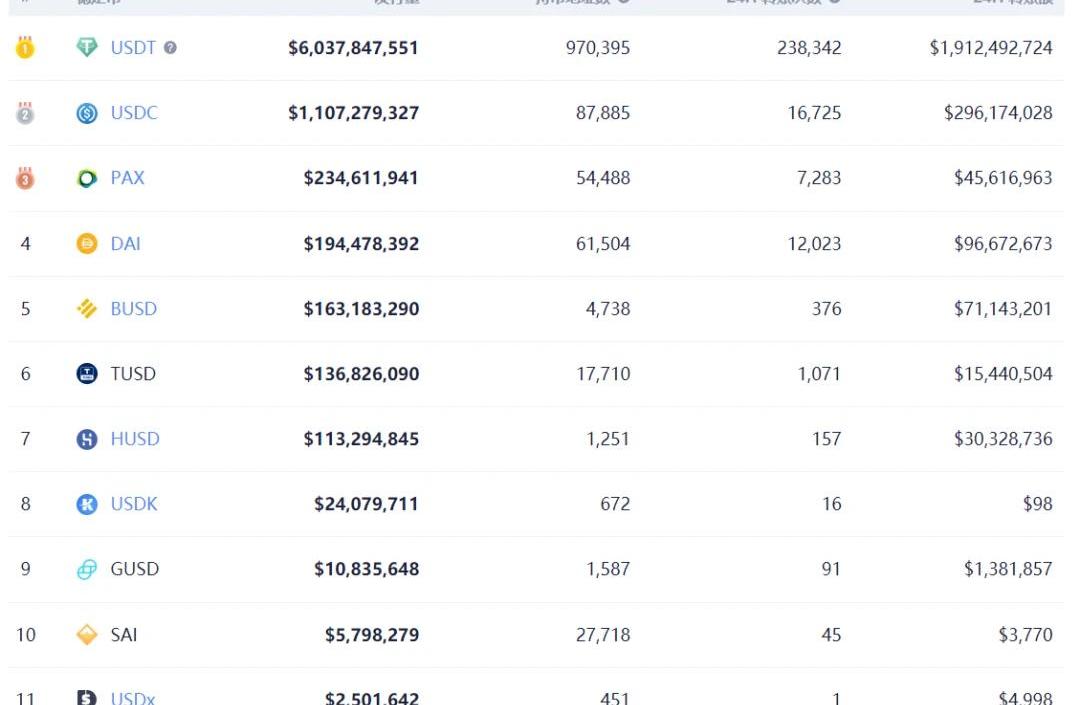Click the help icon beside USDT
The height and width of the screenshot is (705, 1080).
pyautogui.click(x=170, y=47)
